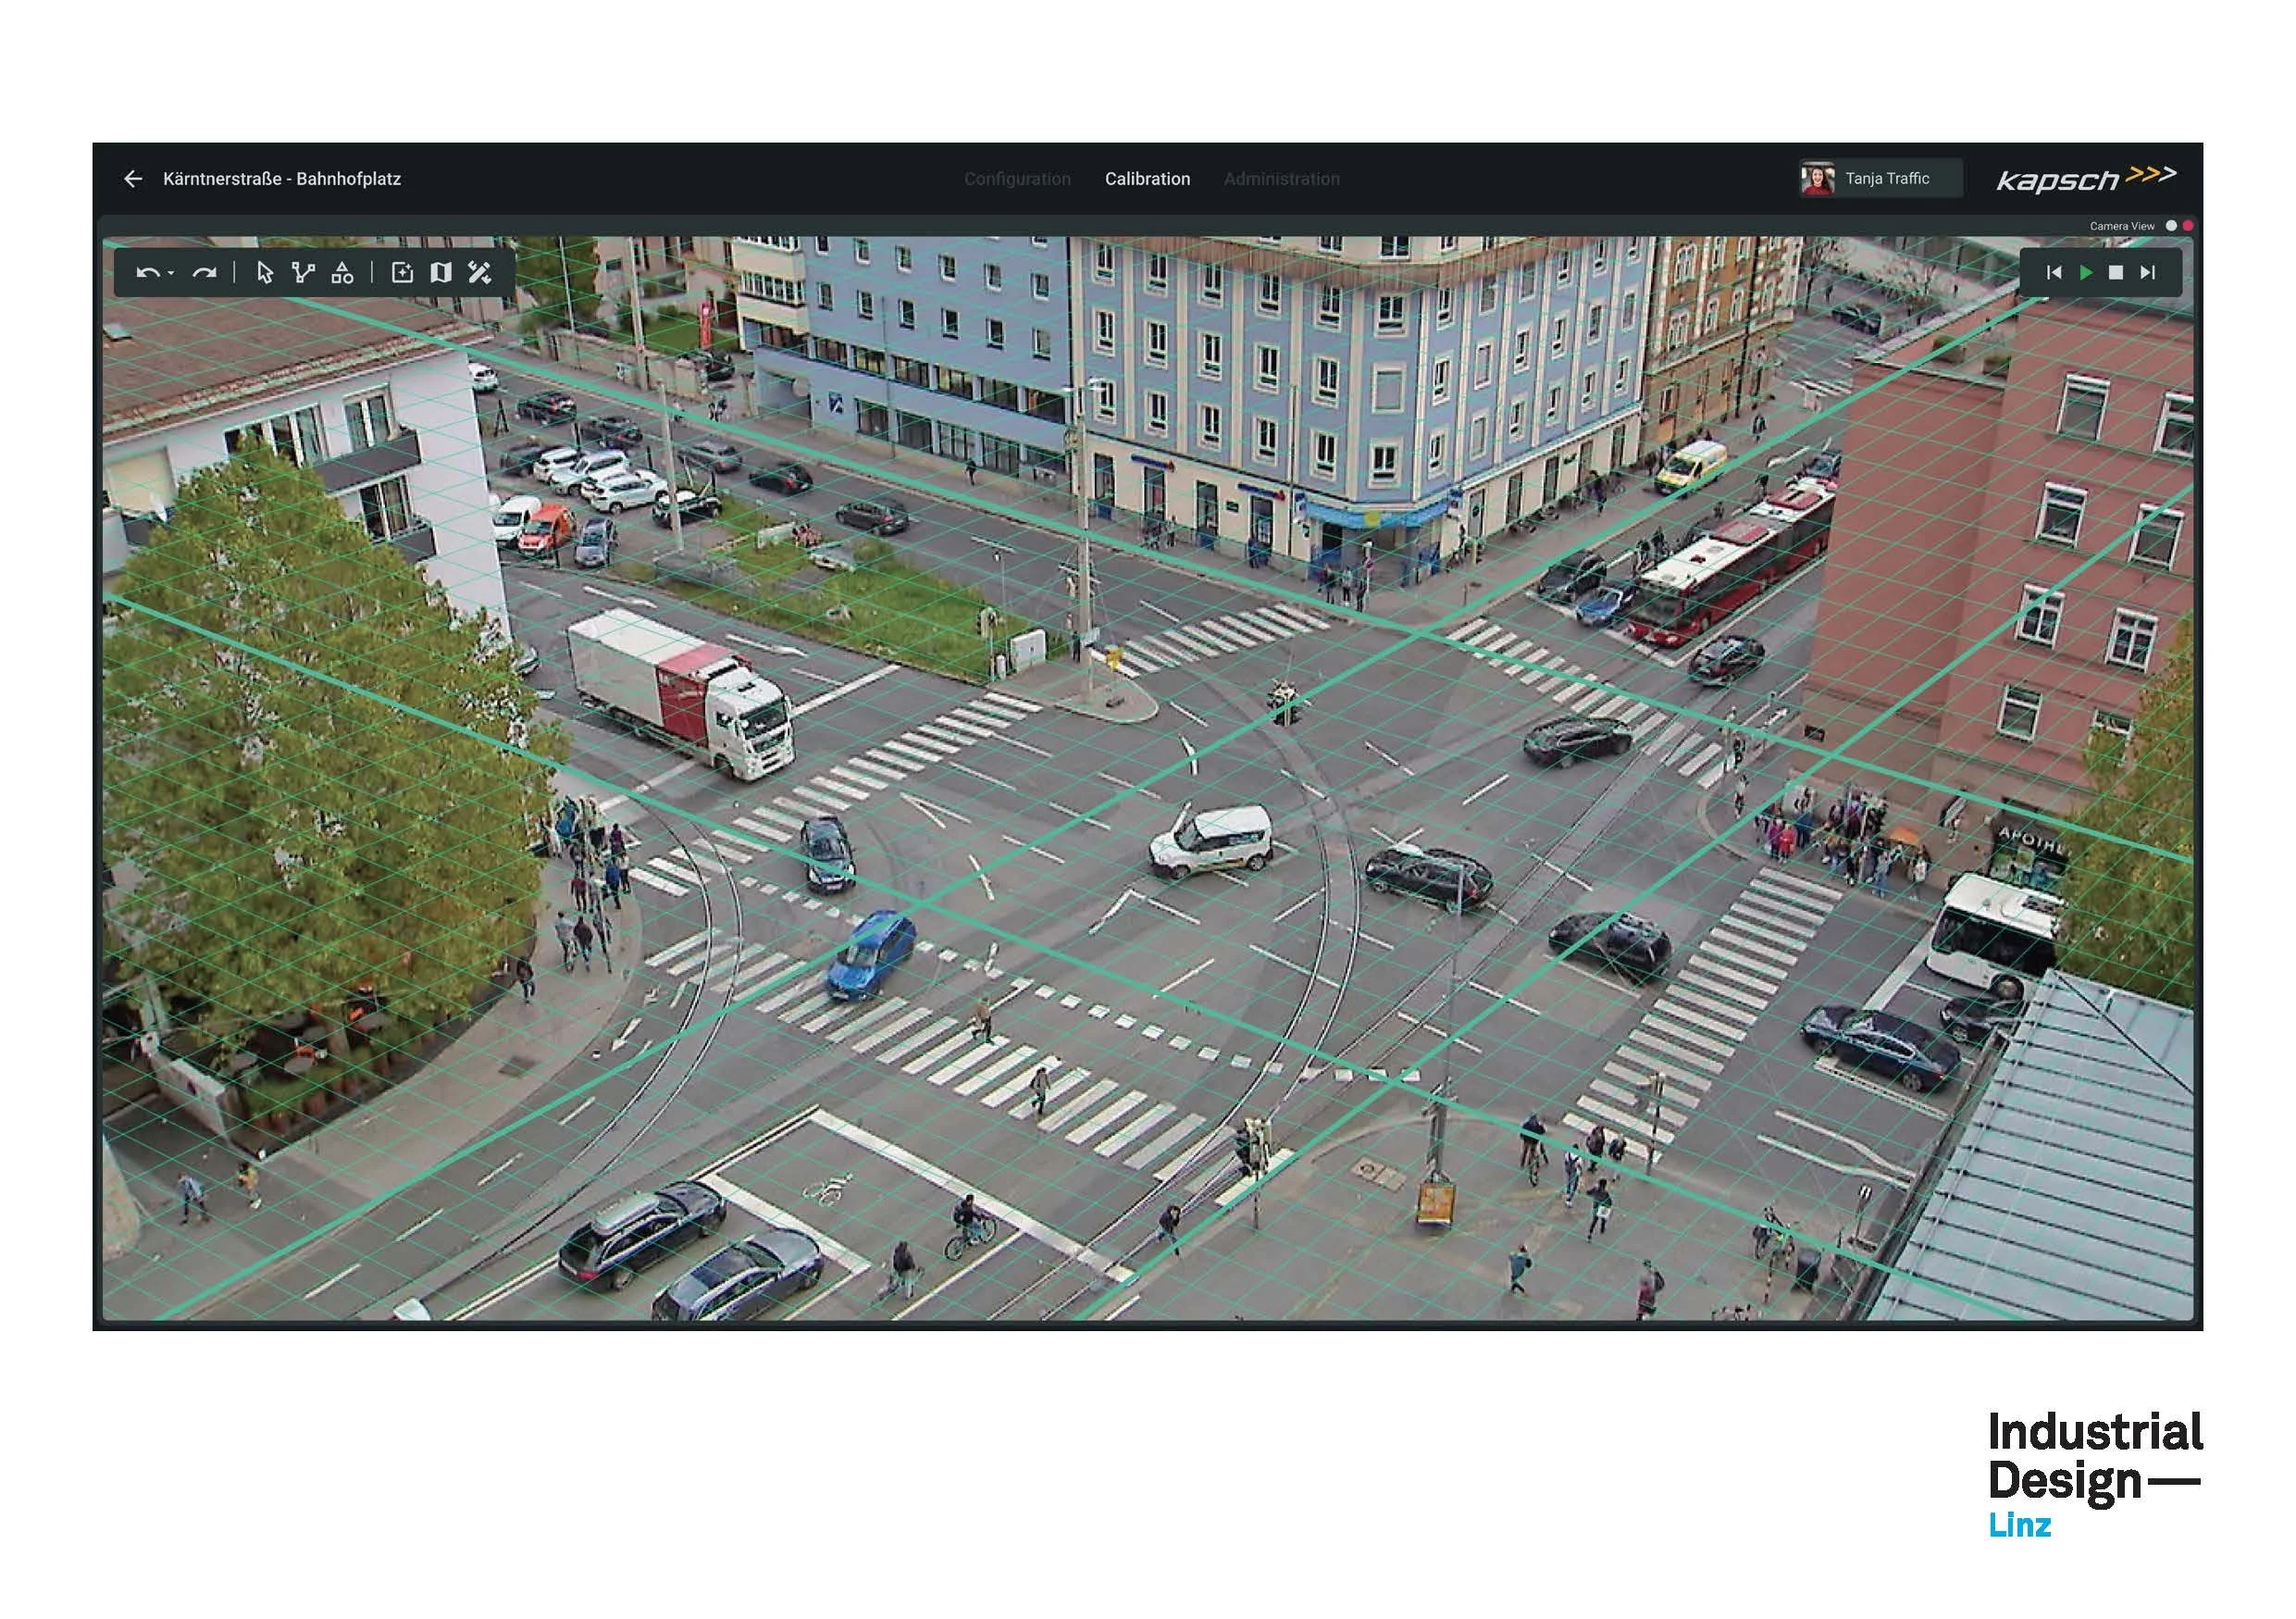
Task: Click the add image sparkle tool
Action: pos(402,273)
